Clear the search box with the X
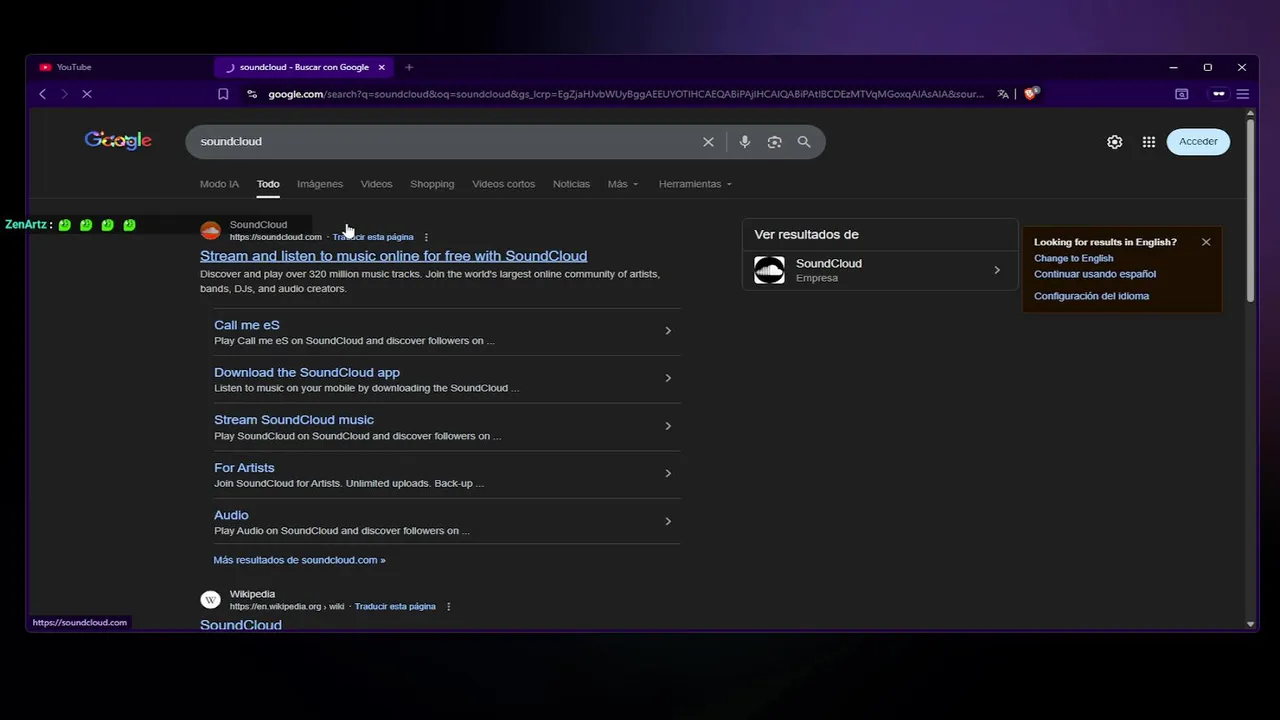The width and height of the screenshot is (1280, 720). coord(708,142)
